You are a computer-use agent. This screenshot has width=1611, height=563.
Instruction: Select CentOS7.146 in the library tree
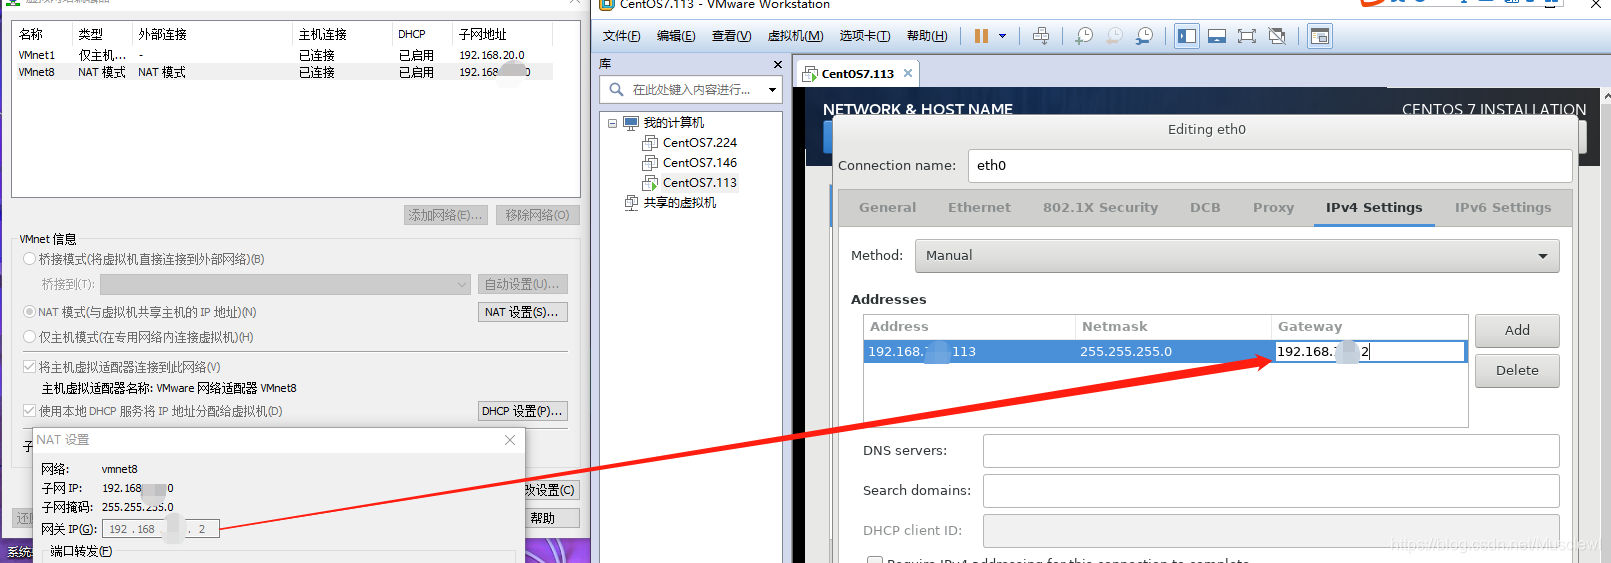click(x=699, y=163)
